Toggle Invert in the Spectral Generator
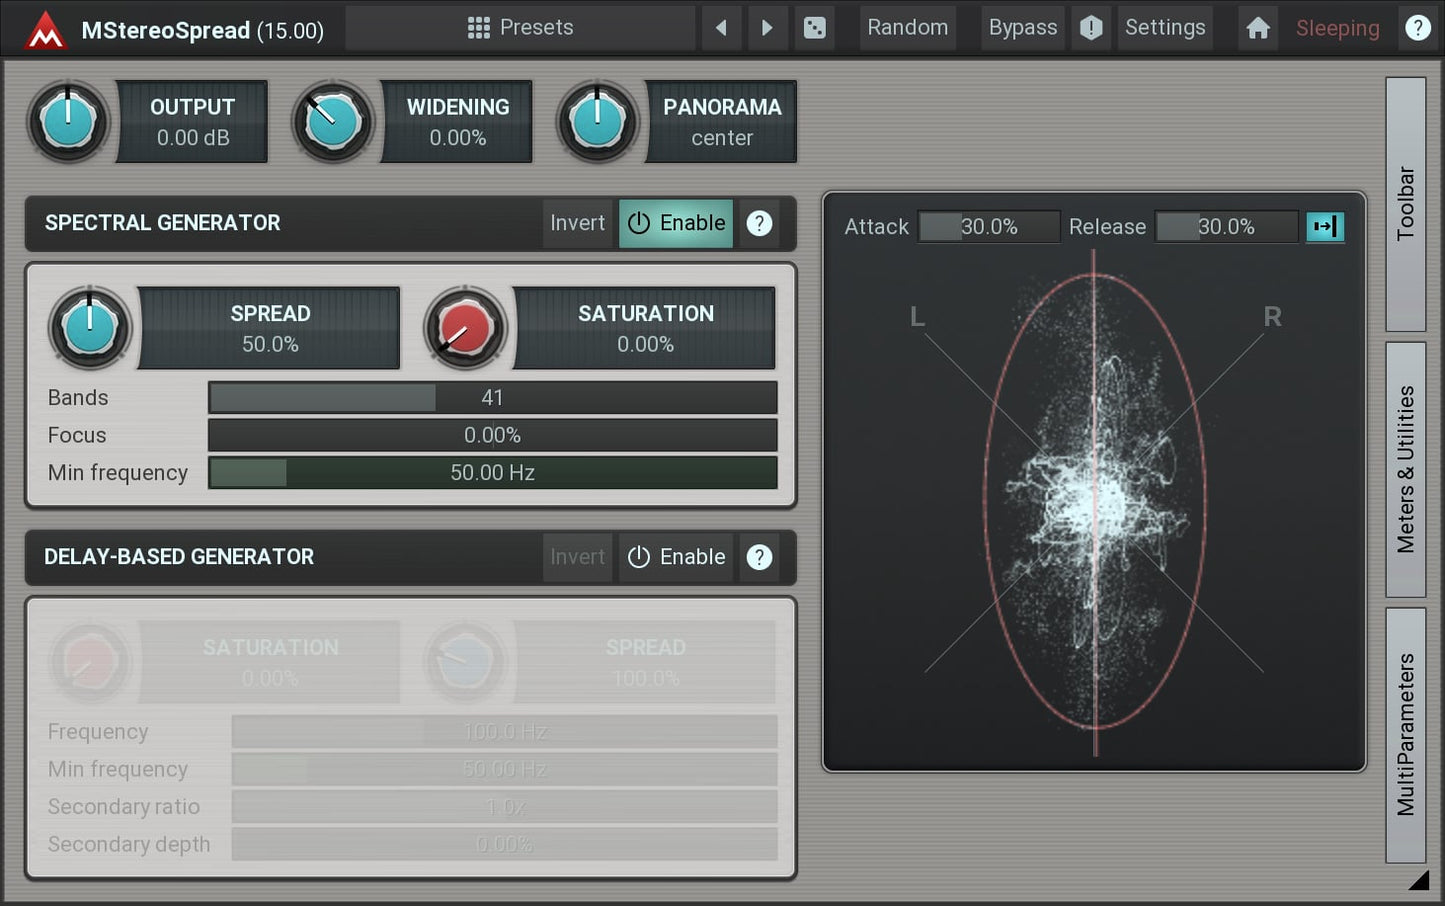The width and height of the screenshot is (1445, 906). [577, 223]
